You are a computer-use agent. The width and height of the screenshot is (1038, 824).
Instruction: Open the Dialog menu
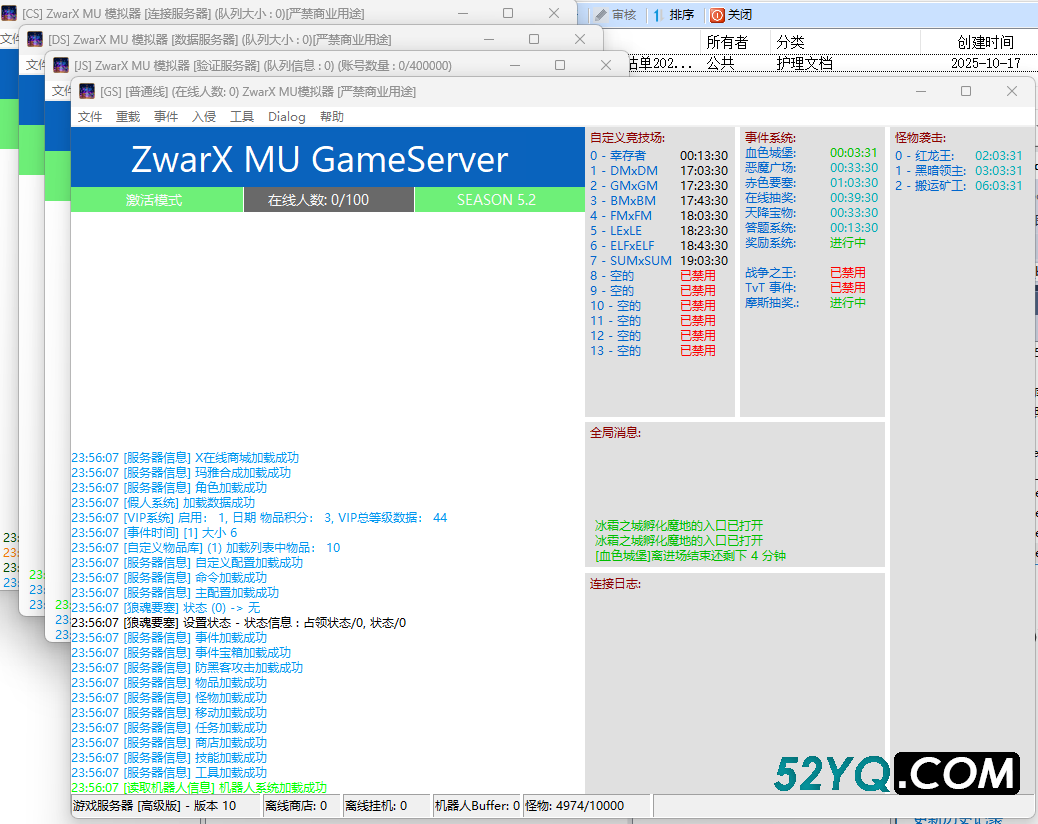(287, 117)
